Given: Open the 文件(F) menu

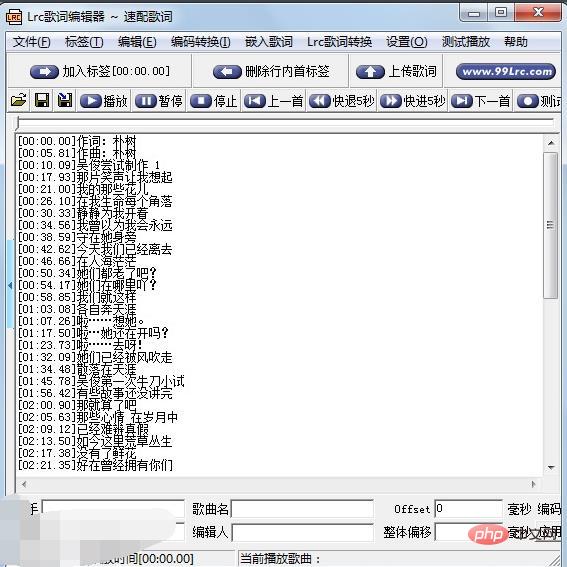Looking at the screenshot, I should point(31,42).
